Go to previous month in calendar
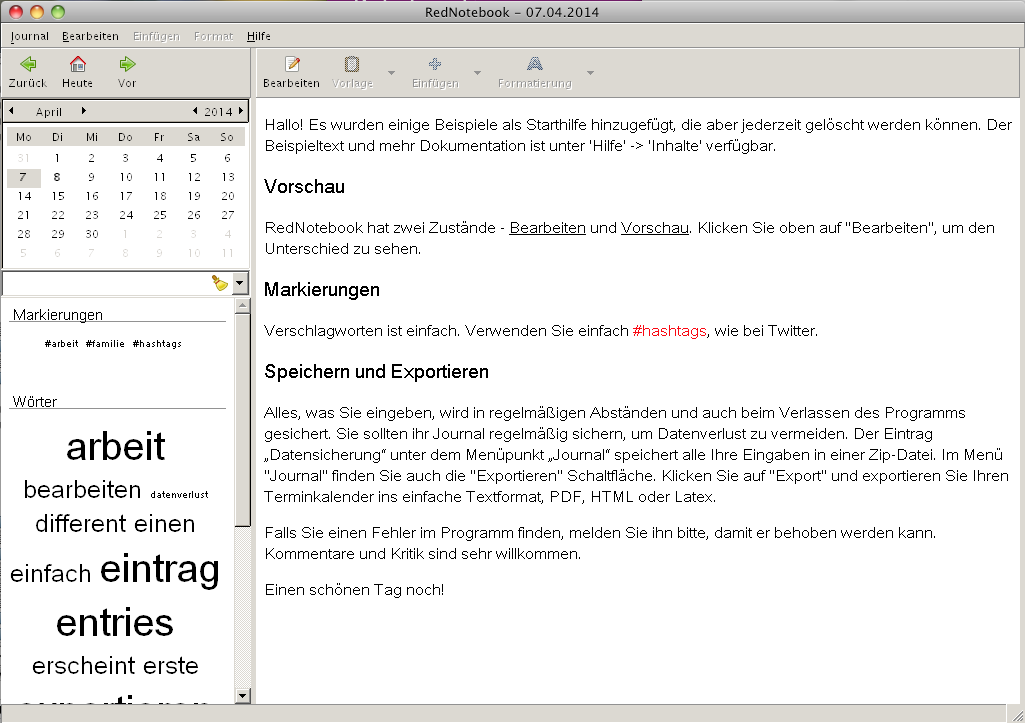This screenshot has height=723, width=1025. pyautogui.click(x=11, y=111)
